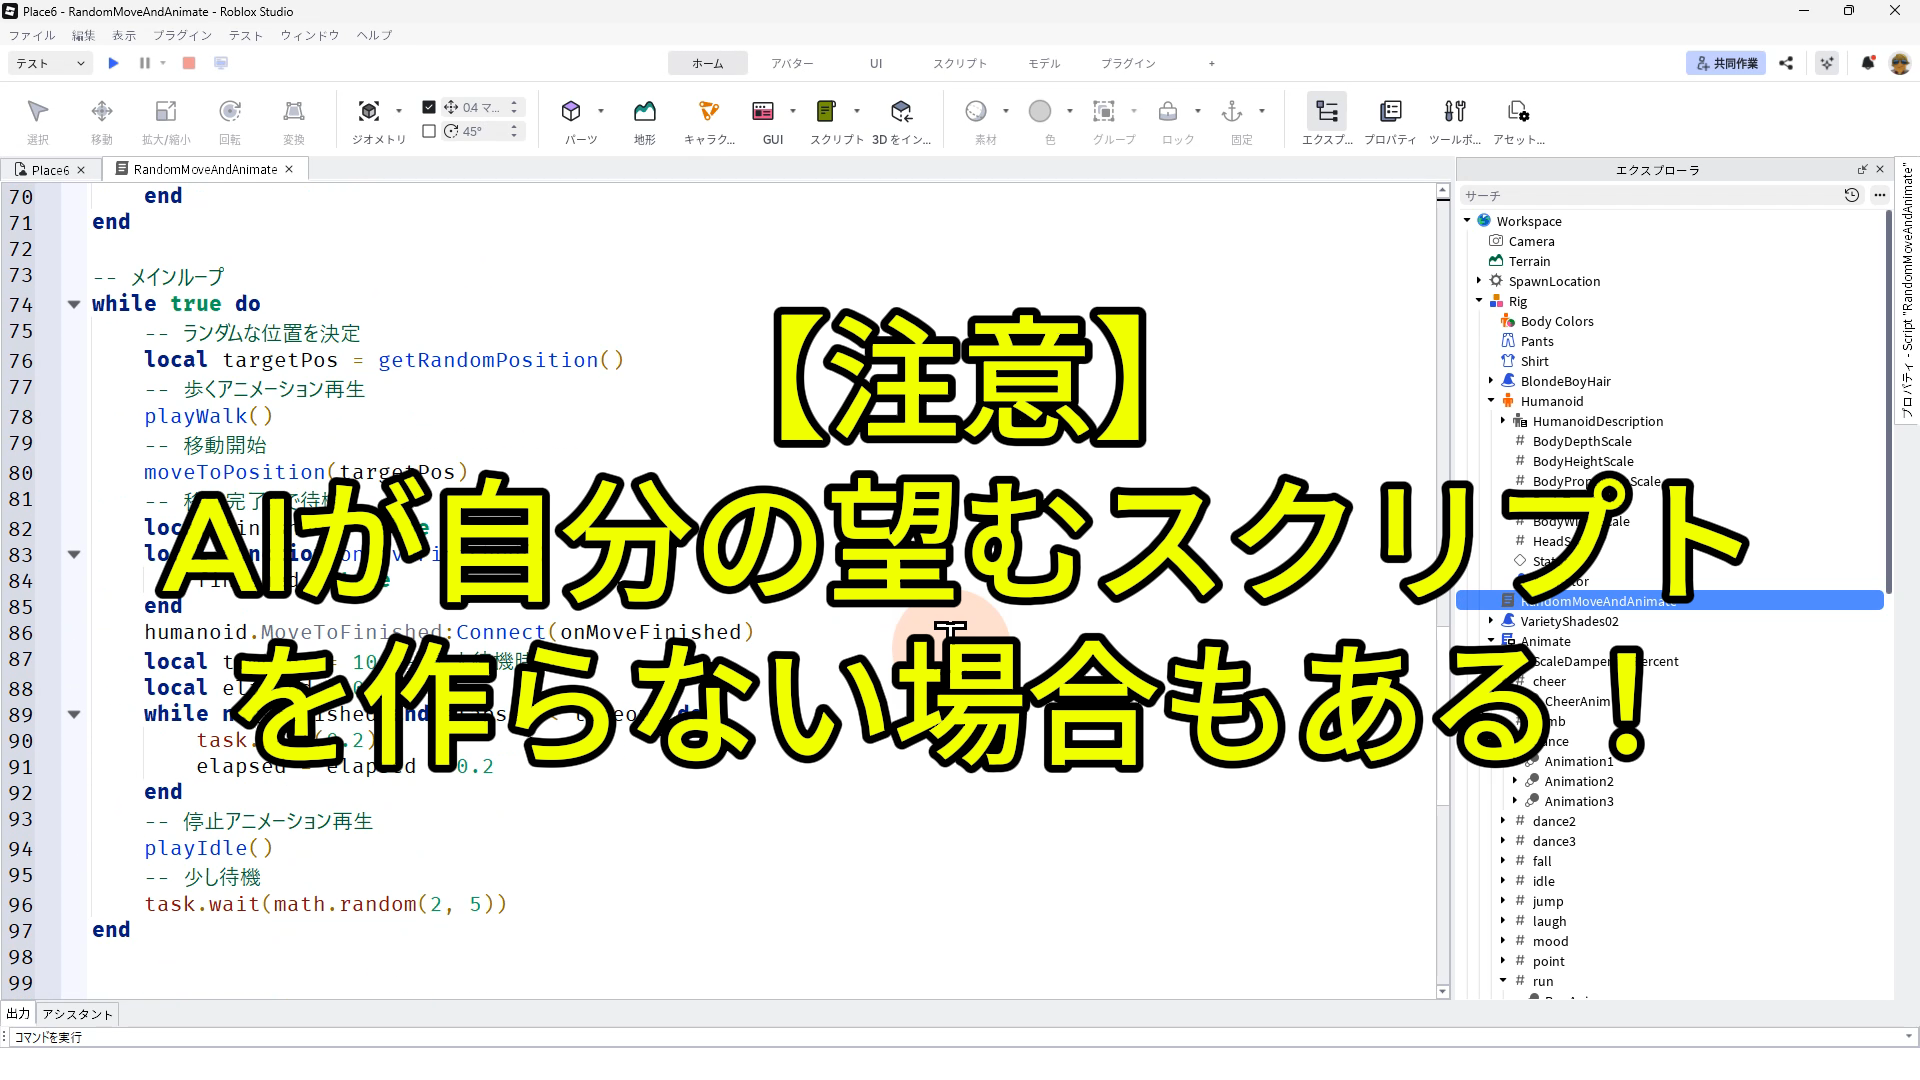Switch to the アバター ribbon tab
Screen dimensions: 1920x1080
pos(791,63)
